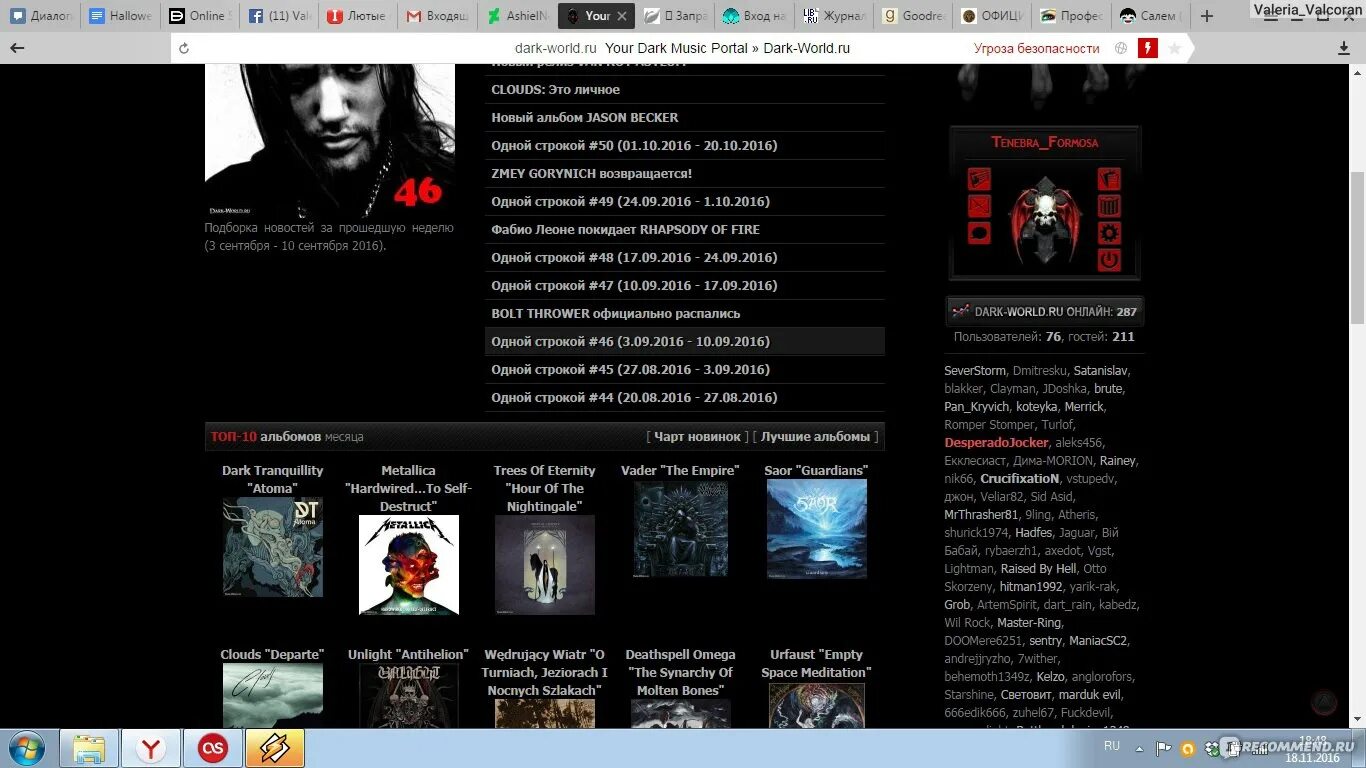Open the chat bubble icon in user panel
Viewport: 1366px width, 768px height.
[x=979, y=233]
